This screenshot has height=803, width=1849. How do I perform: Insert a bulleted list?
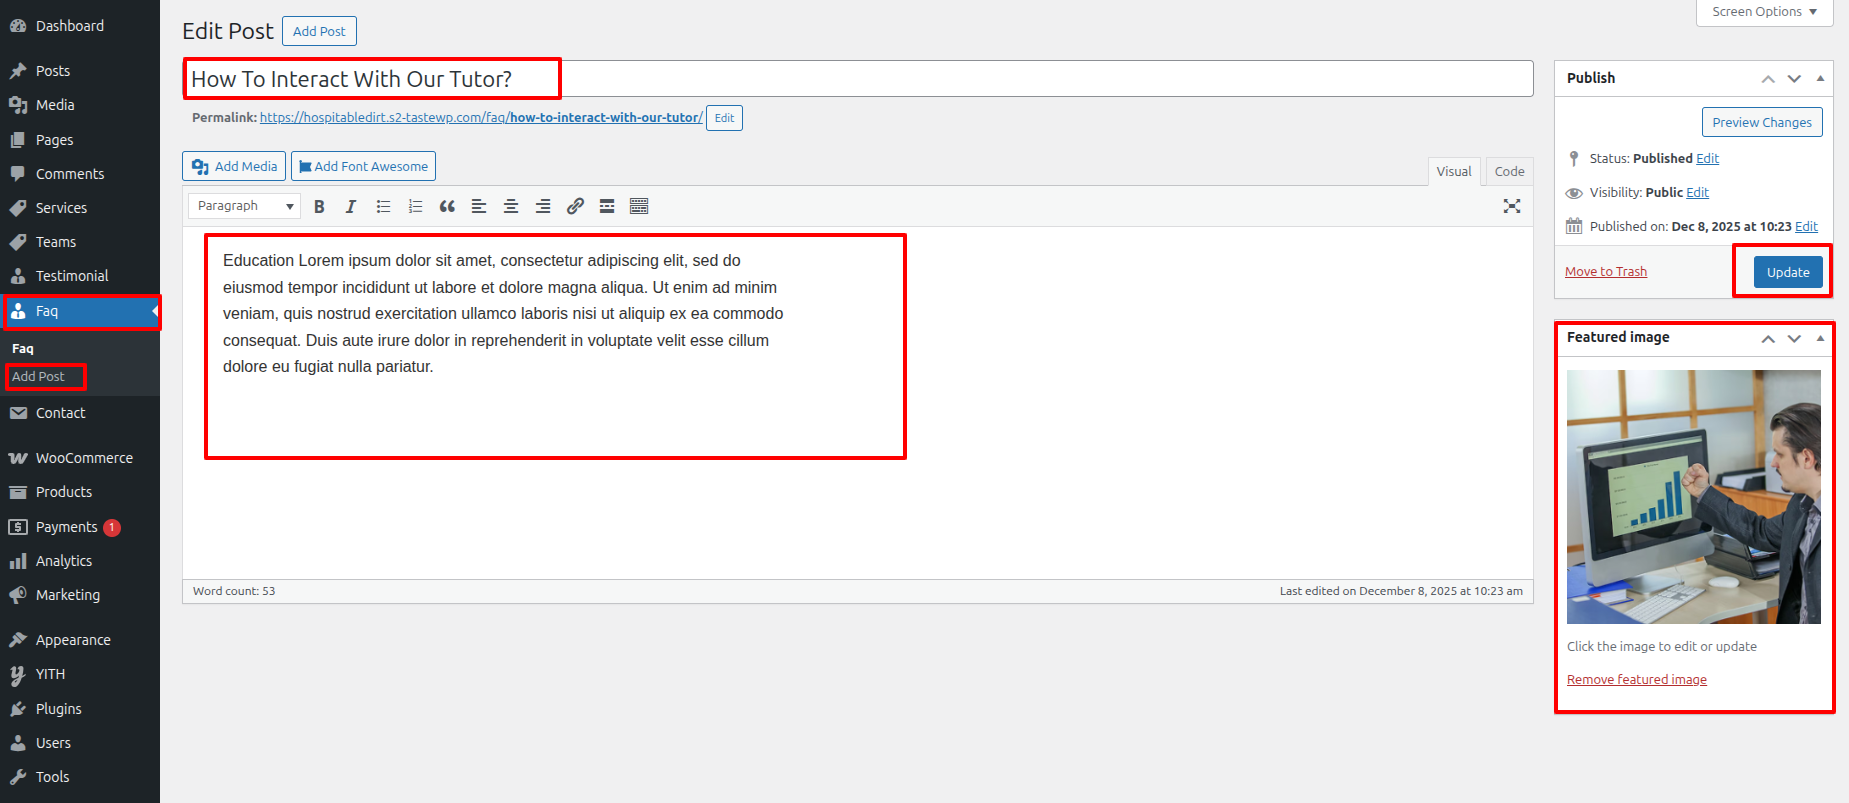[383, 206]
